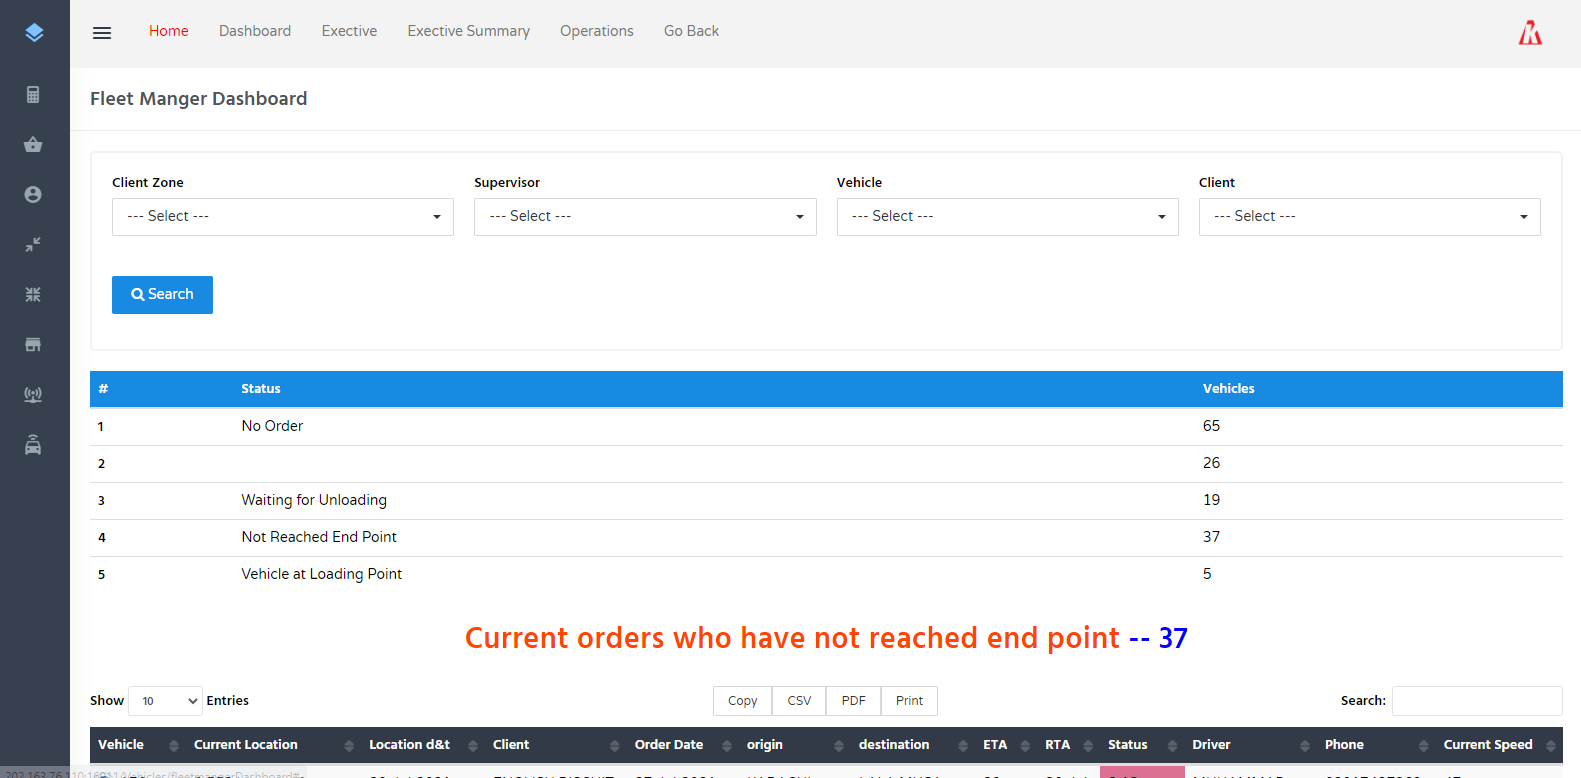Image resolution: width=1581 pixels, height=778 pixels.
Task: Go to the Home menu item
Action: [169, 31]
